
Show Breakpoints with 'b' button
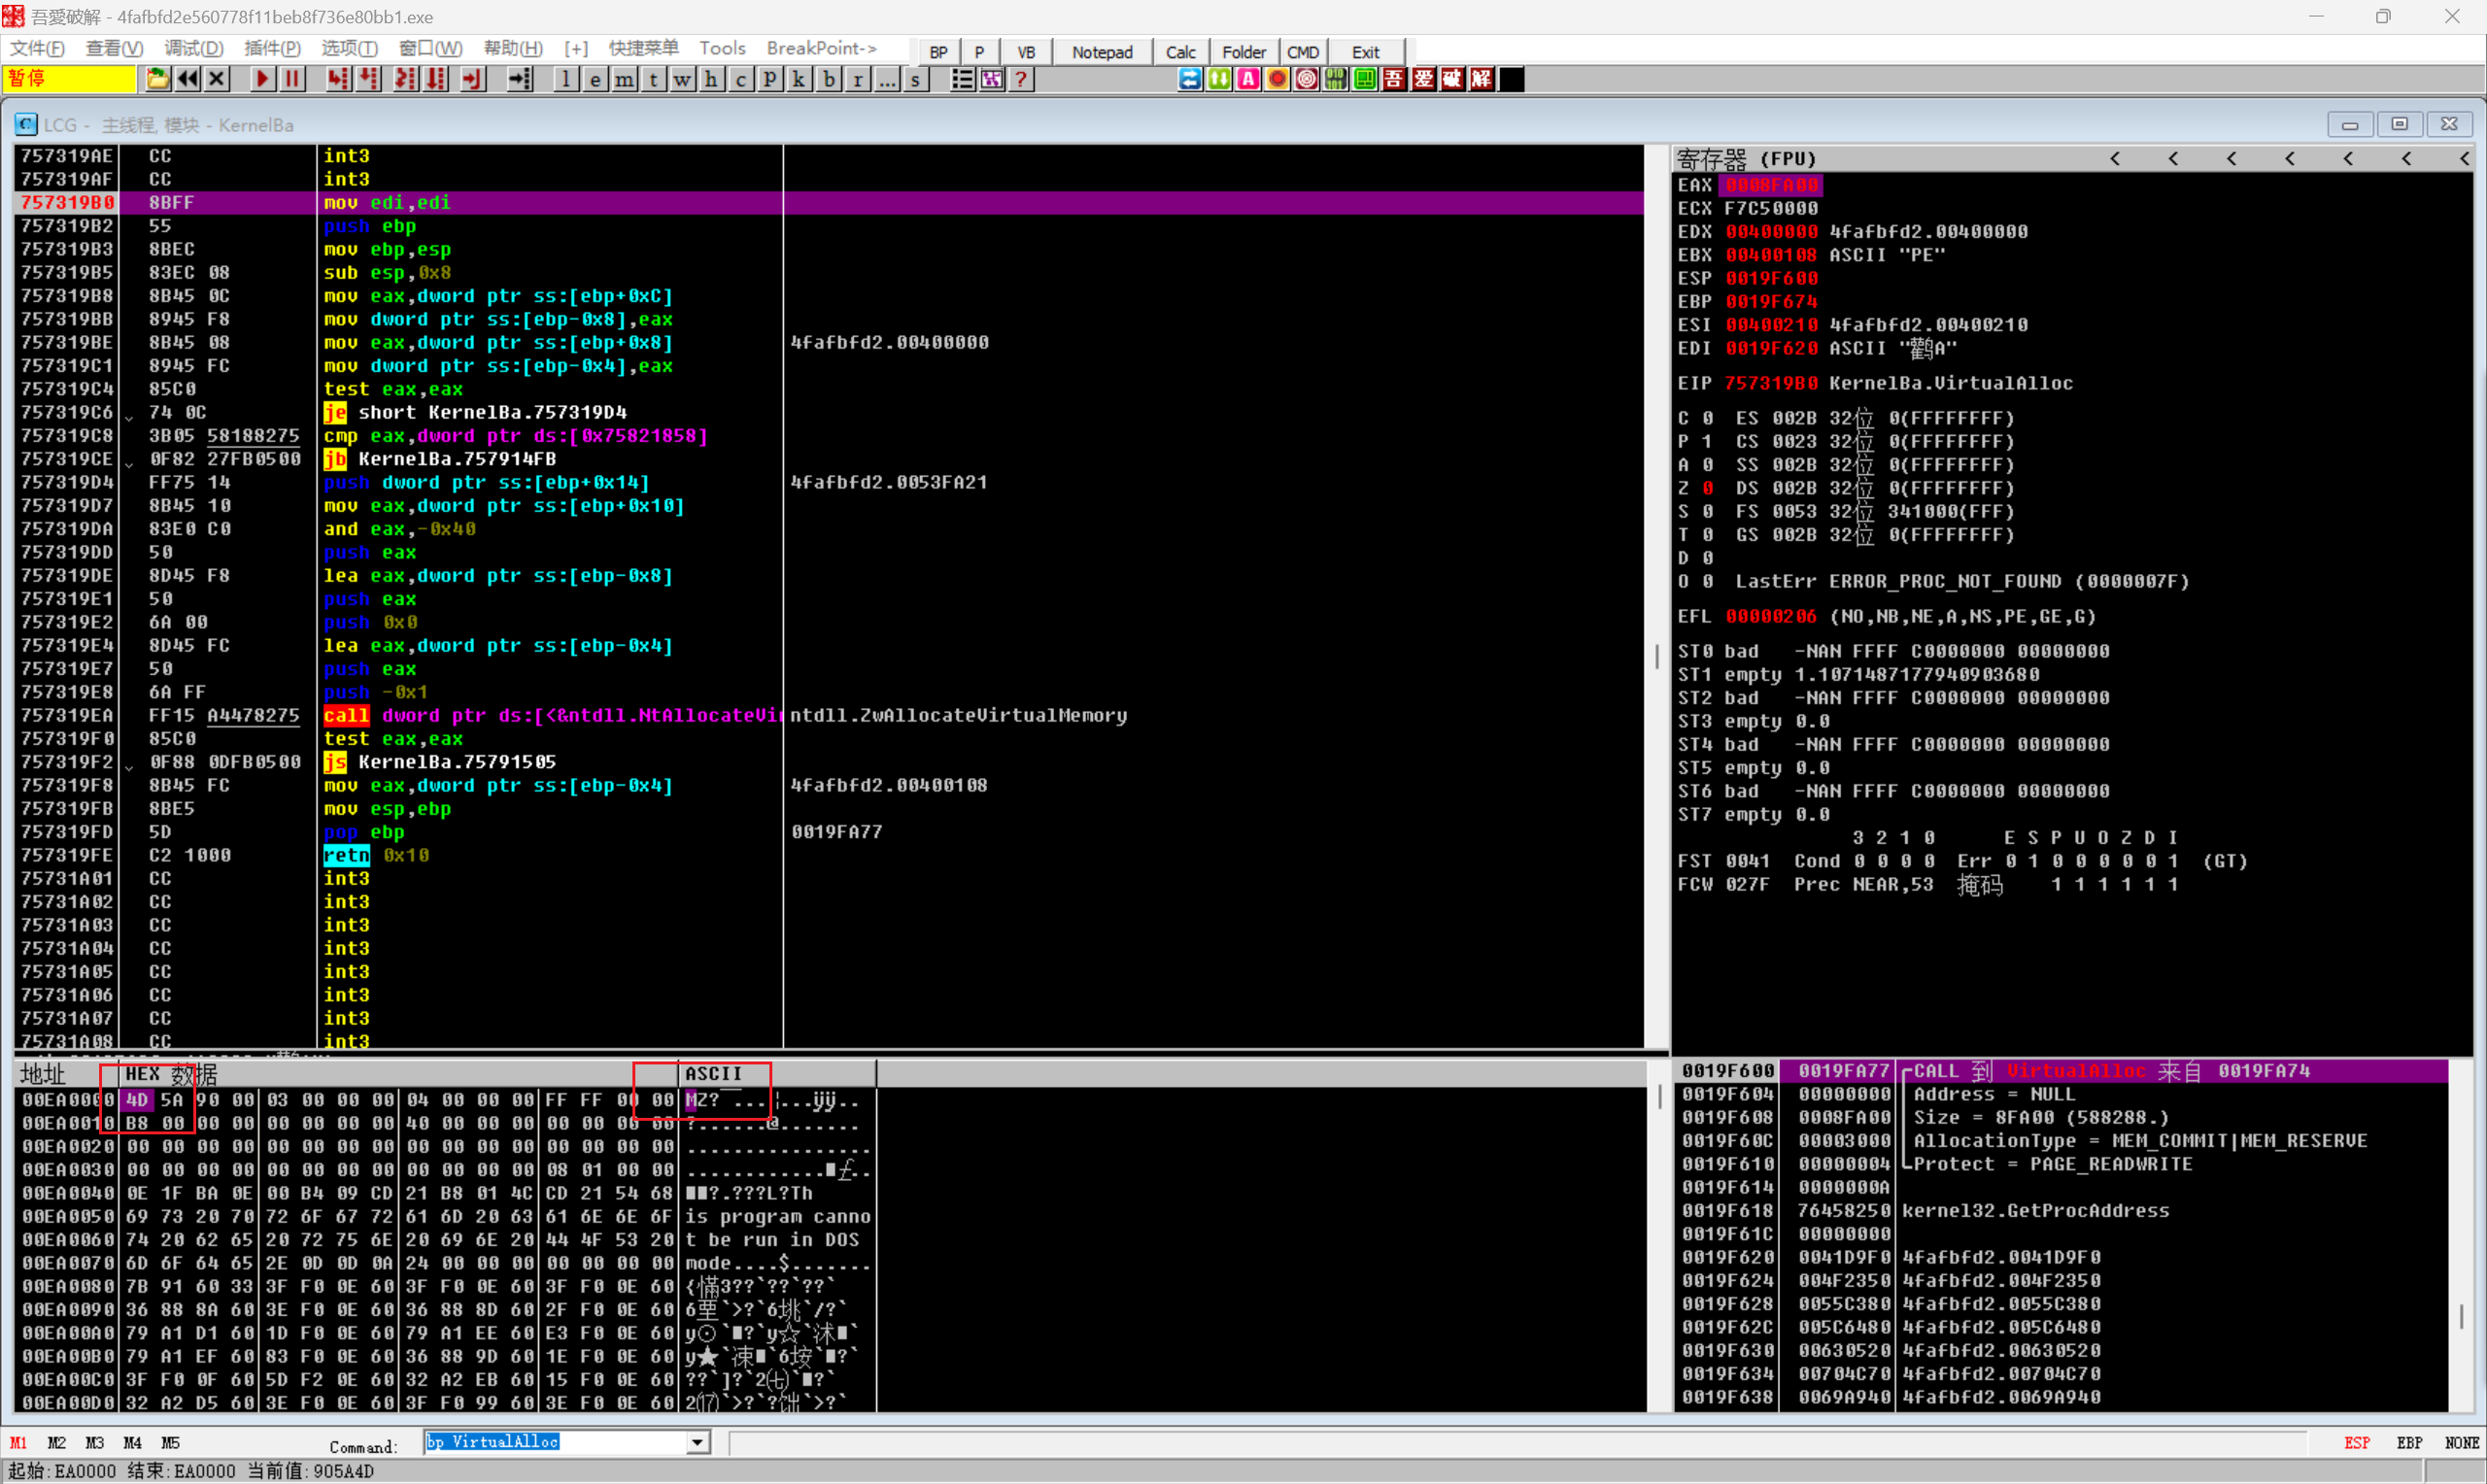coord(828,79)
